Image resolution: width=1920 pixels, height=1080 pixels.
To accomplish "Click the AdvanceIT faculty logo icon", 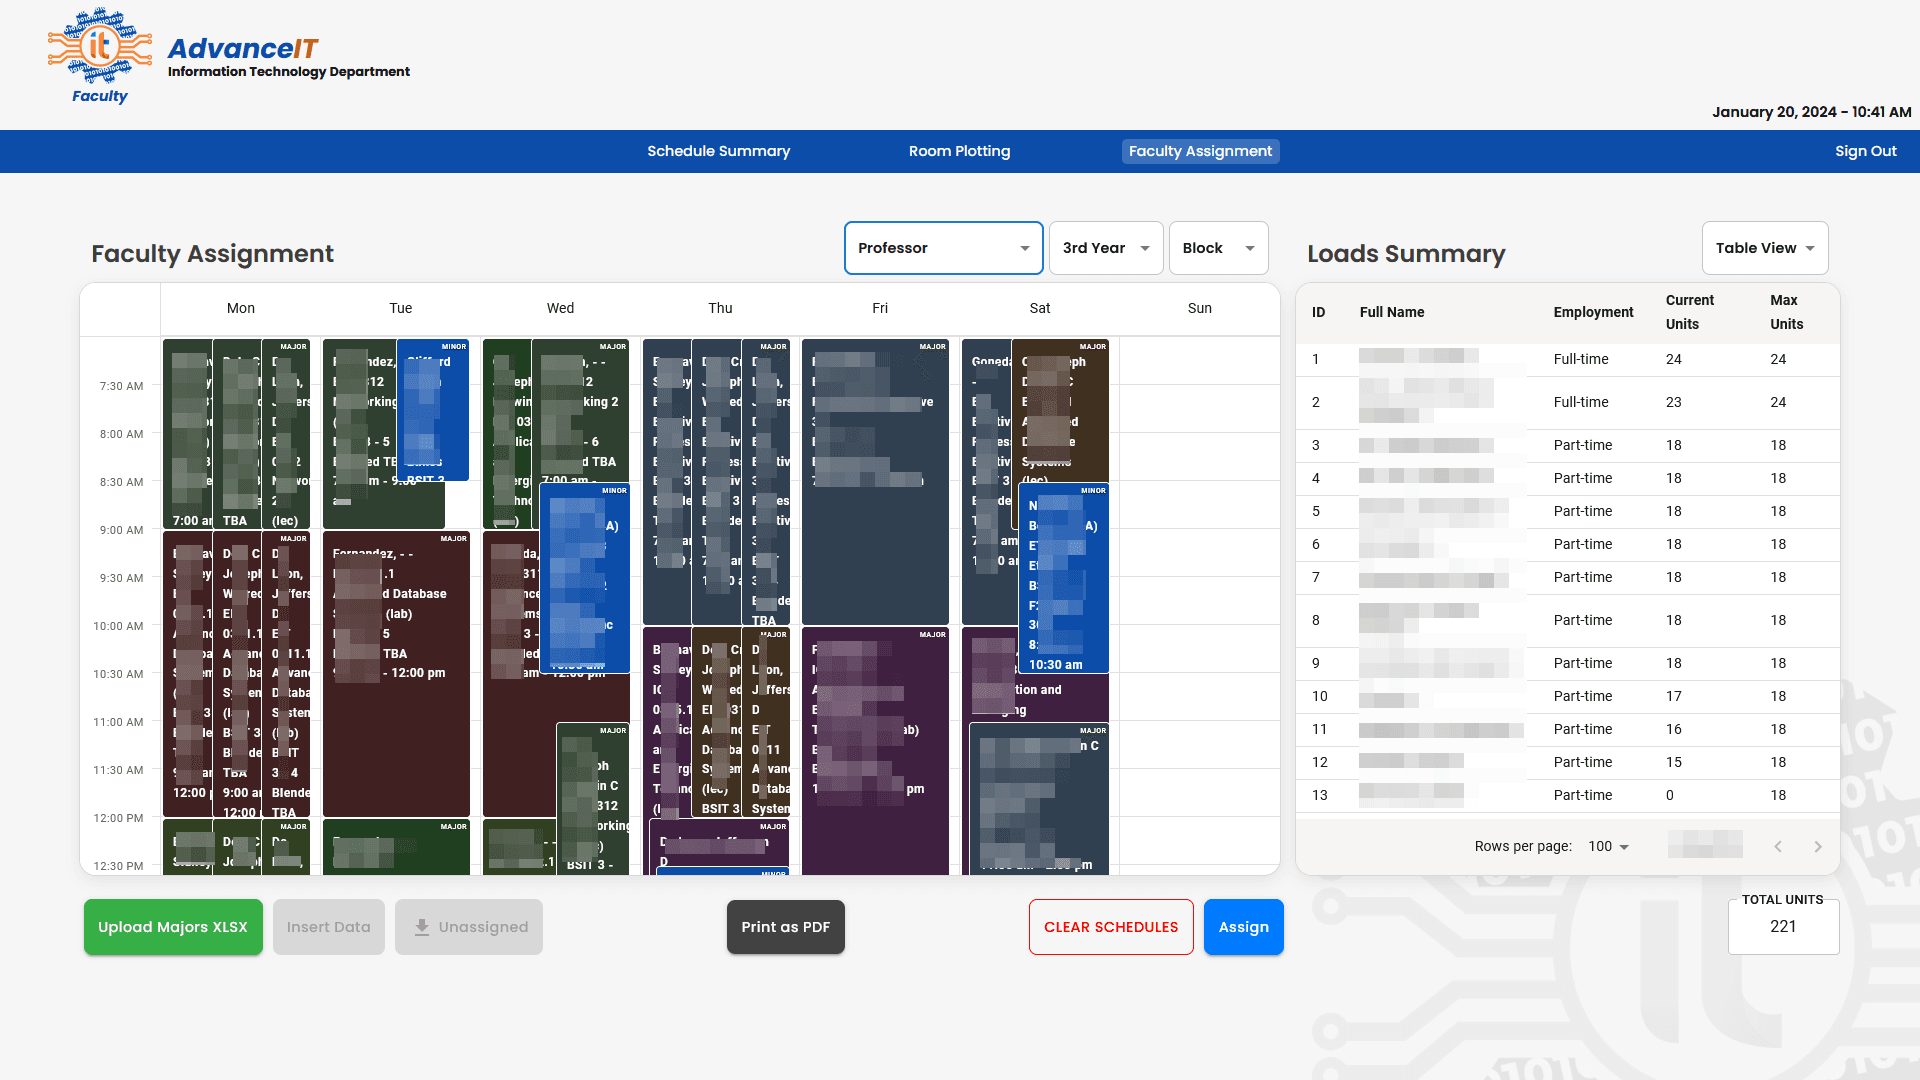I will (99, 47).
